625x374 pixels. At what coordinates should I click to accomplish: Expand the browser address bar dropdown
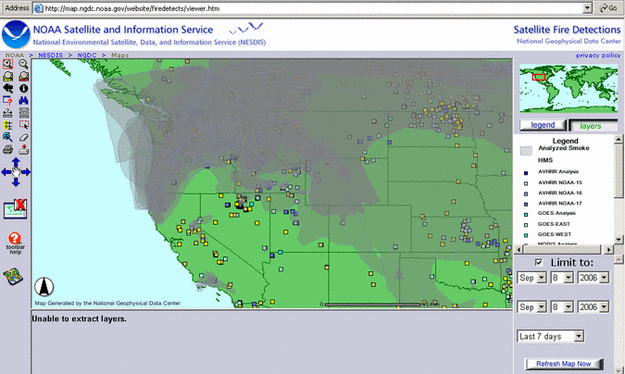click(x=587, y=8)
